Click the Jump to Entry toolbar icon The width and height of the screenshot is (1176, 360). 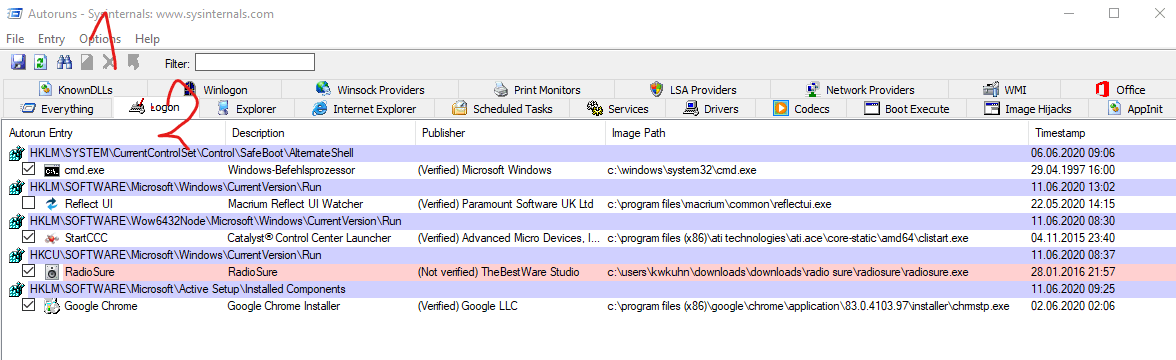87,62
